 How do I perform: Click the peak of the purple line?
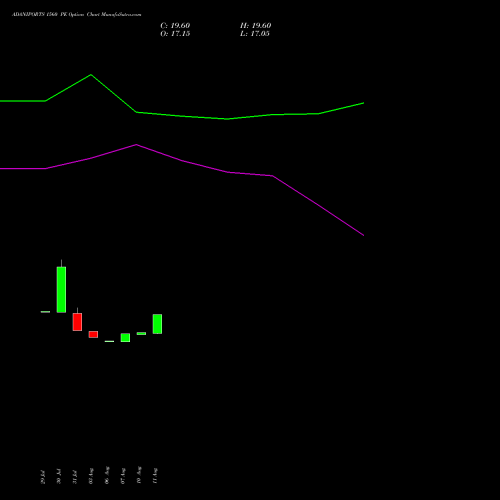coord(136,145)
